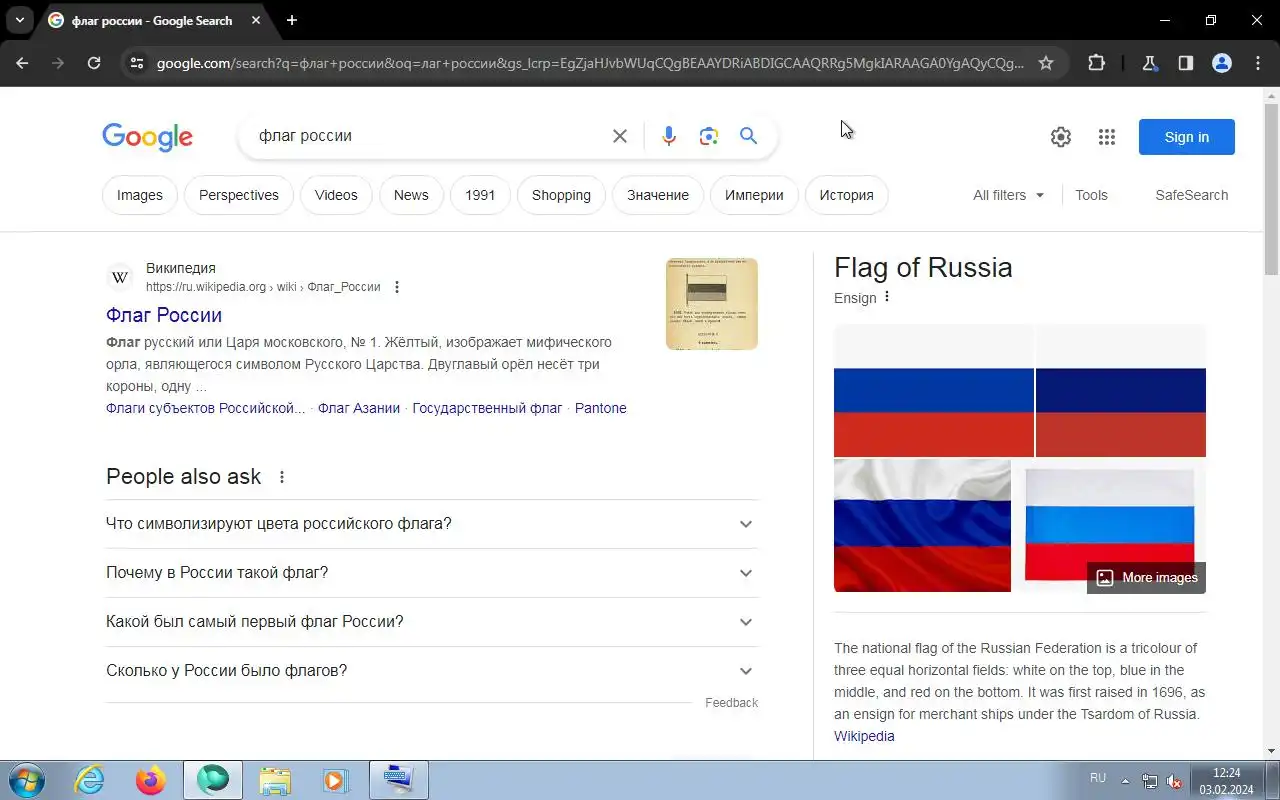Viewport: 1280px width, 800px height.
Task: Open Google quick settings gear
Action: [1061, 137]
